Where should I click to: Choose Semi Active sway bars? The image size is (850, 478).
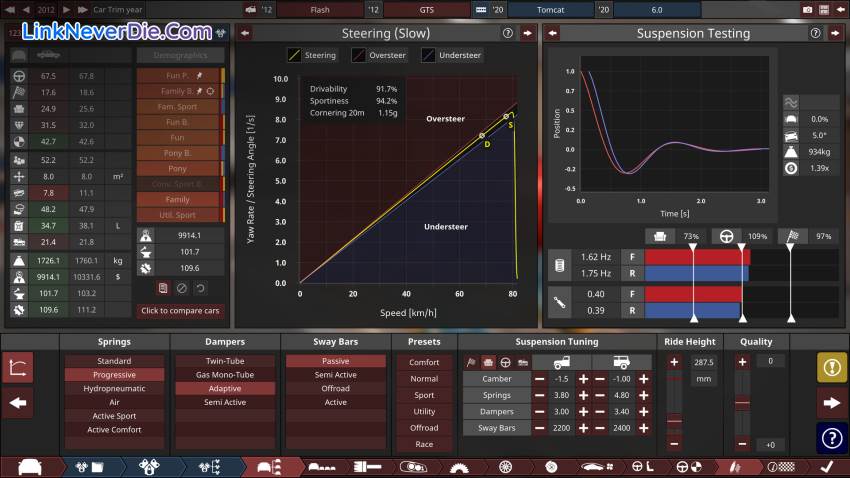(x=336, y=375)
